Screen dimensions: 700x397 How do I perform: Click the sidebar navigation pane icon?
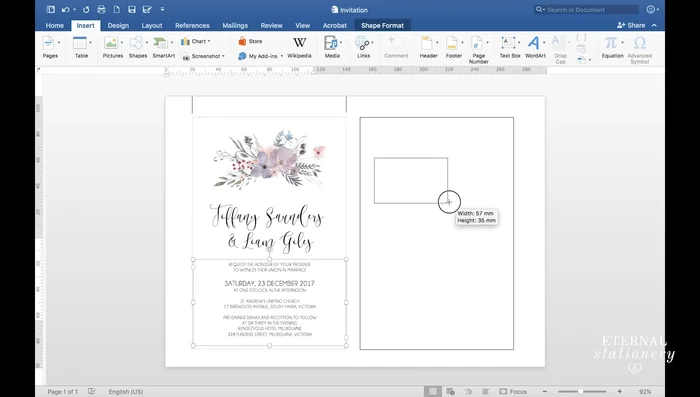[x=50, y=9]
